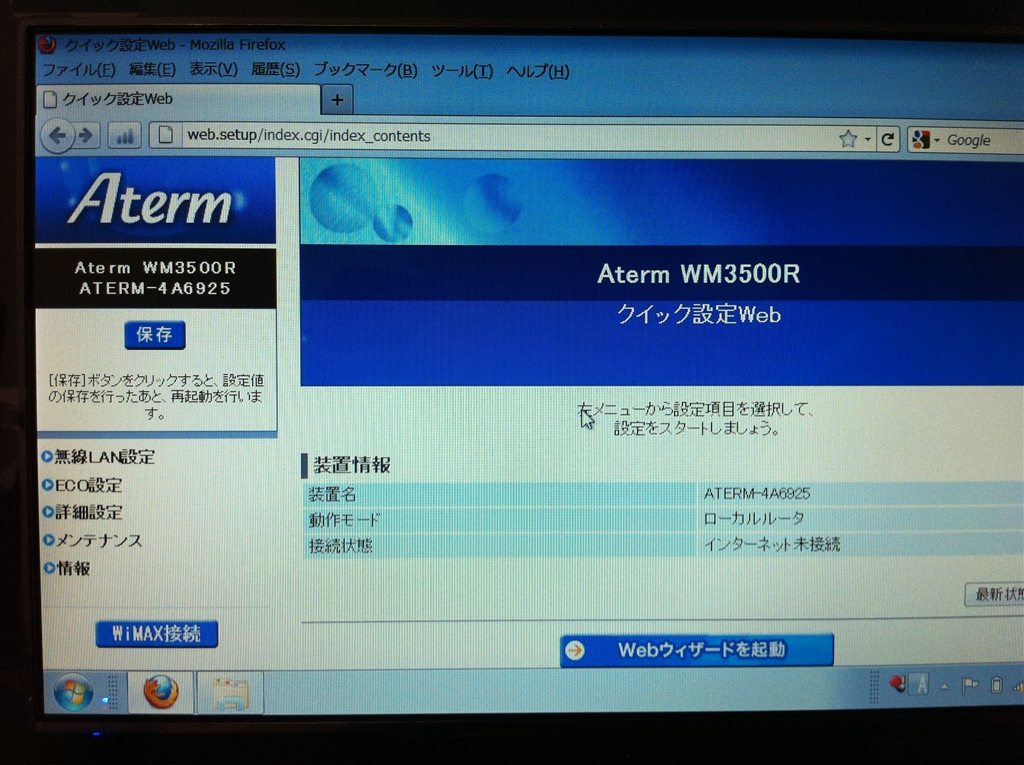
Task: Click the Aterm logo banner
Action: coord(155,200)
